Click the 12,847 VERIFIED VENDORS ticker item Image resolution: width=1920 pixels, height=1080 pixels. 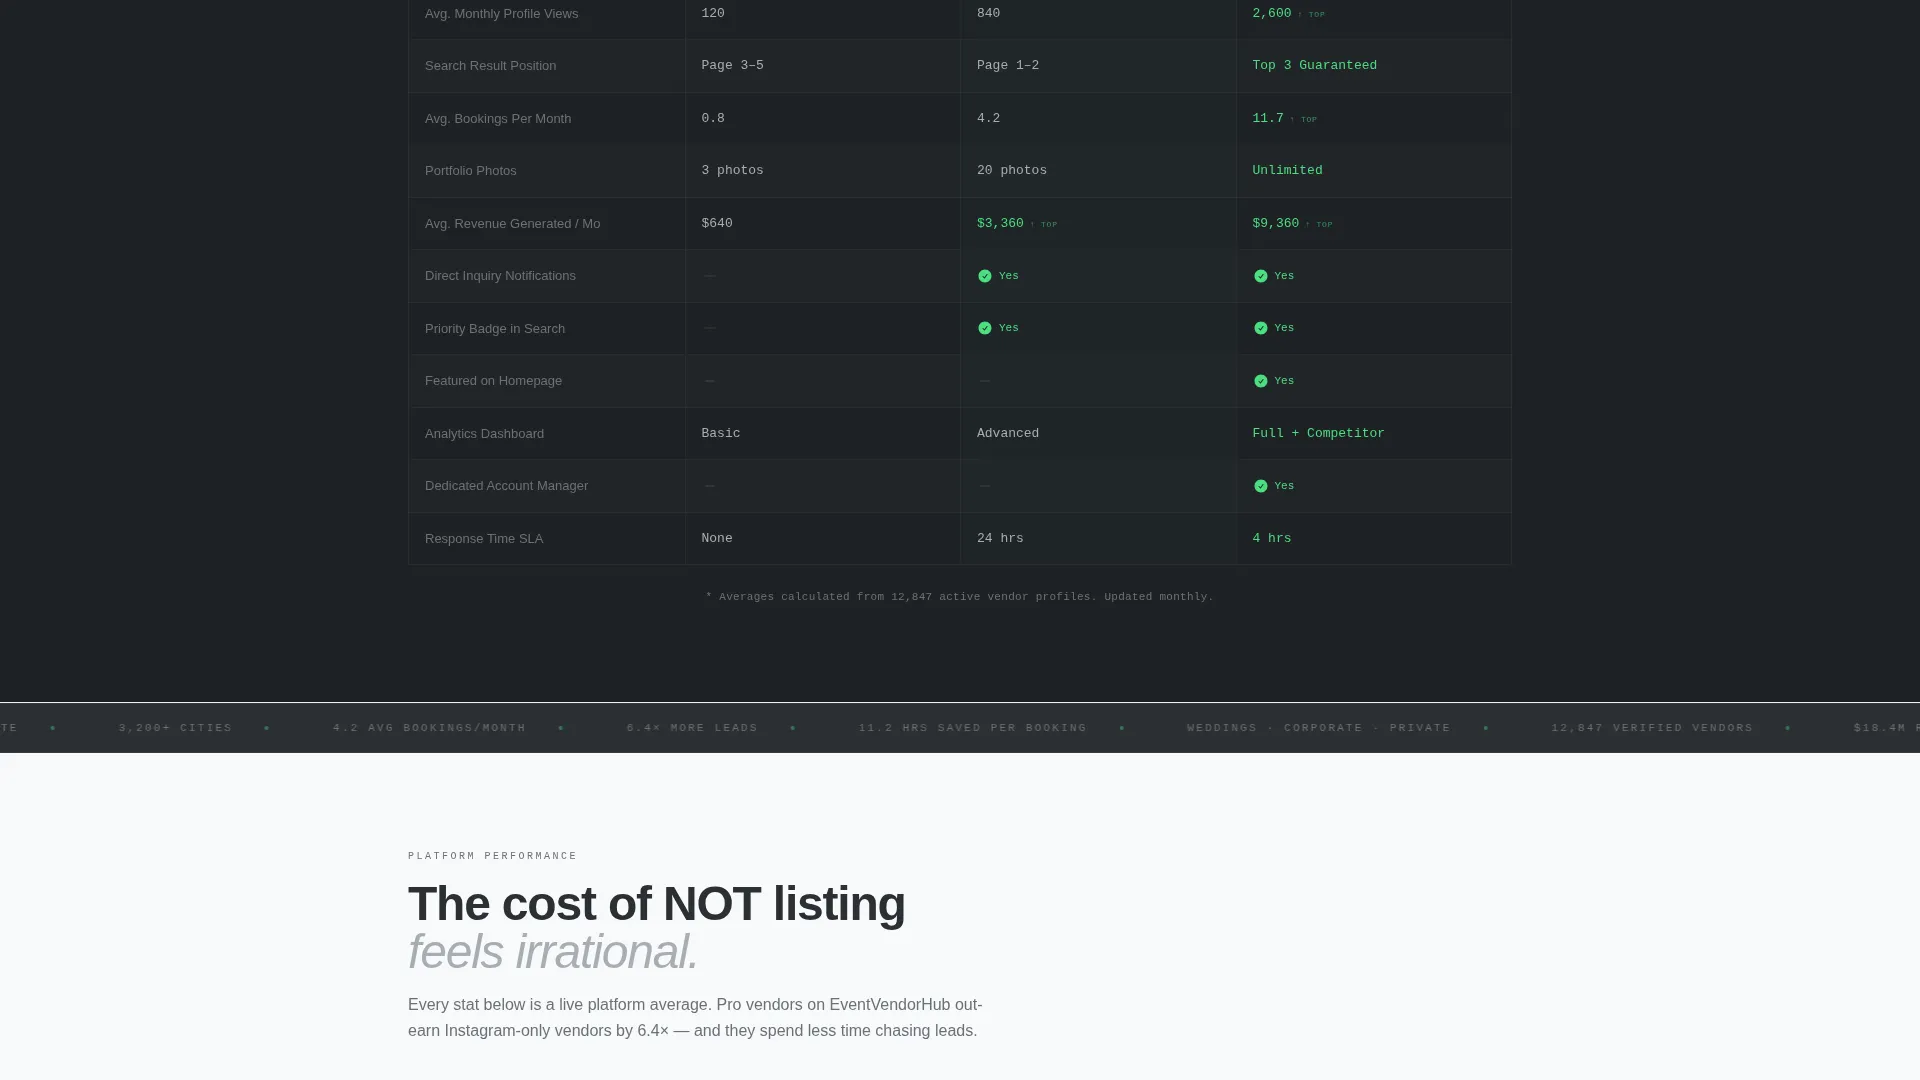pos(1652,728)
